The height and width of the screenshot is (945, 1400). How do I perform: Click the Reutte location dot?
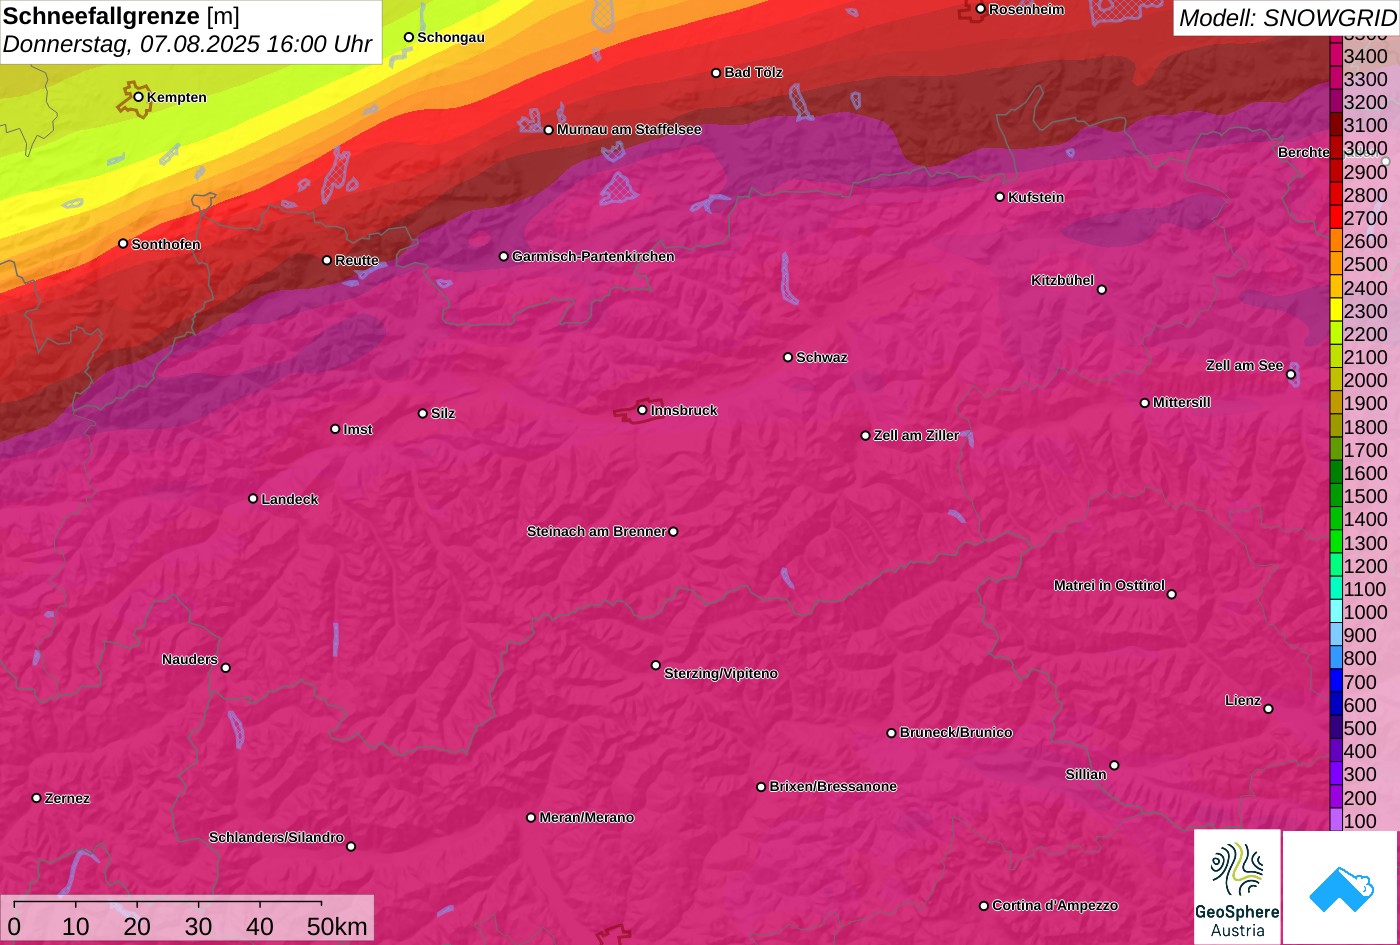click(327, 260)
